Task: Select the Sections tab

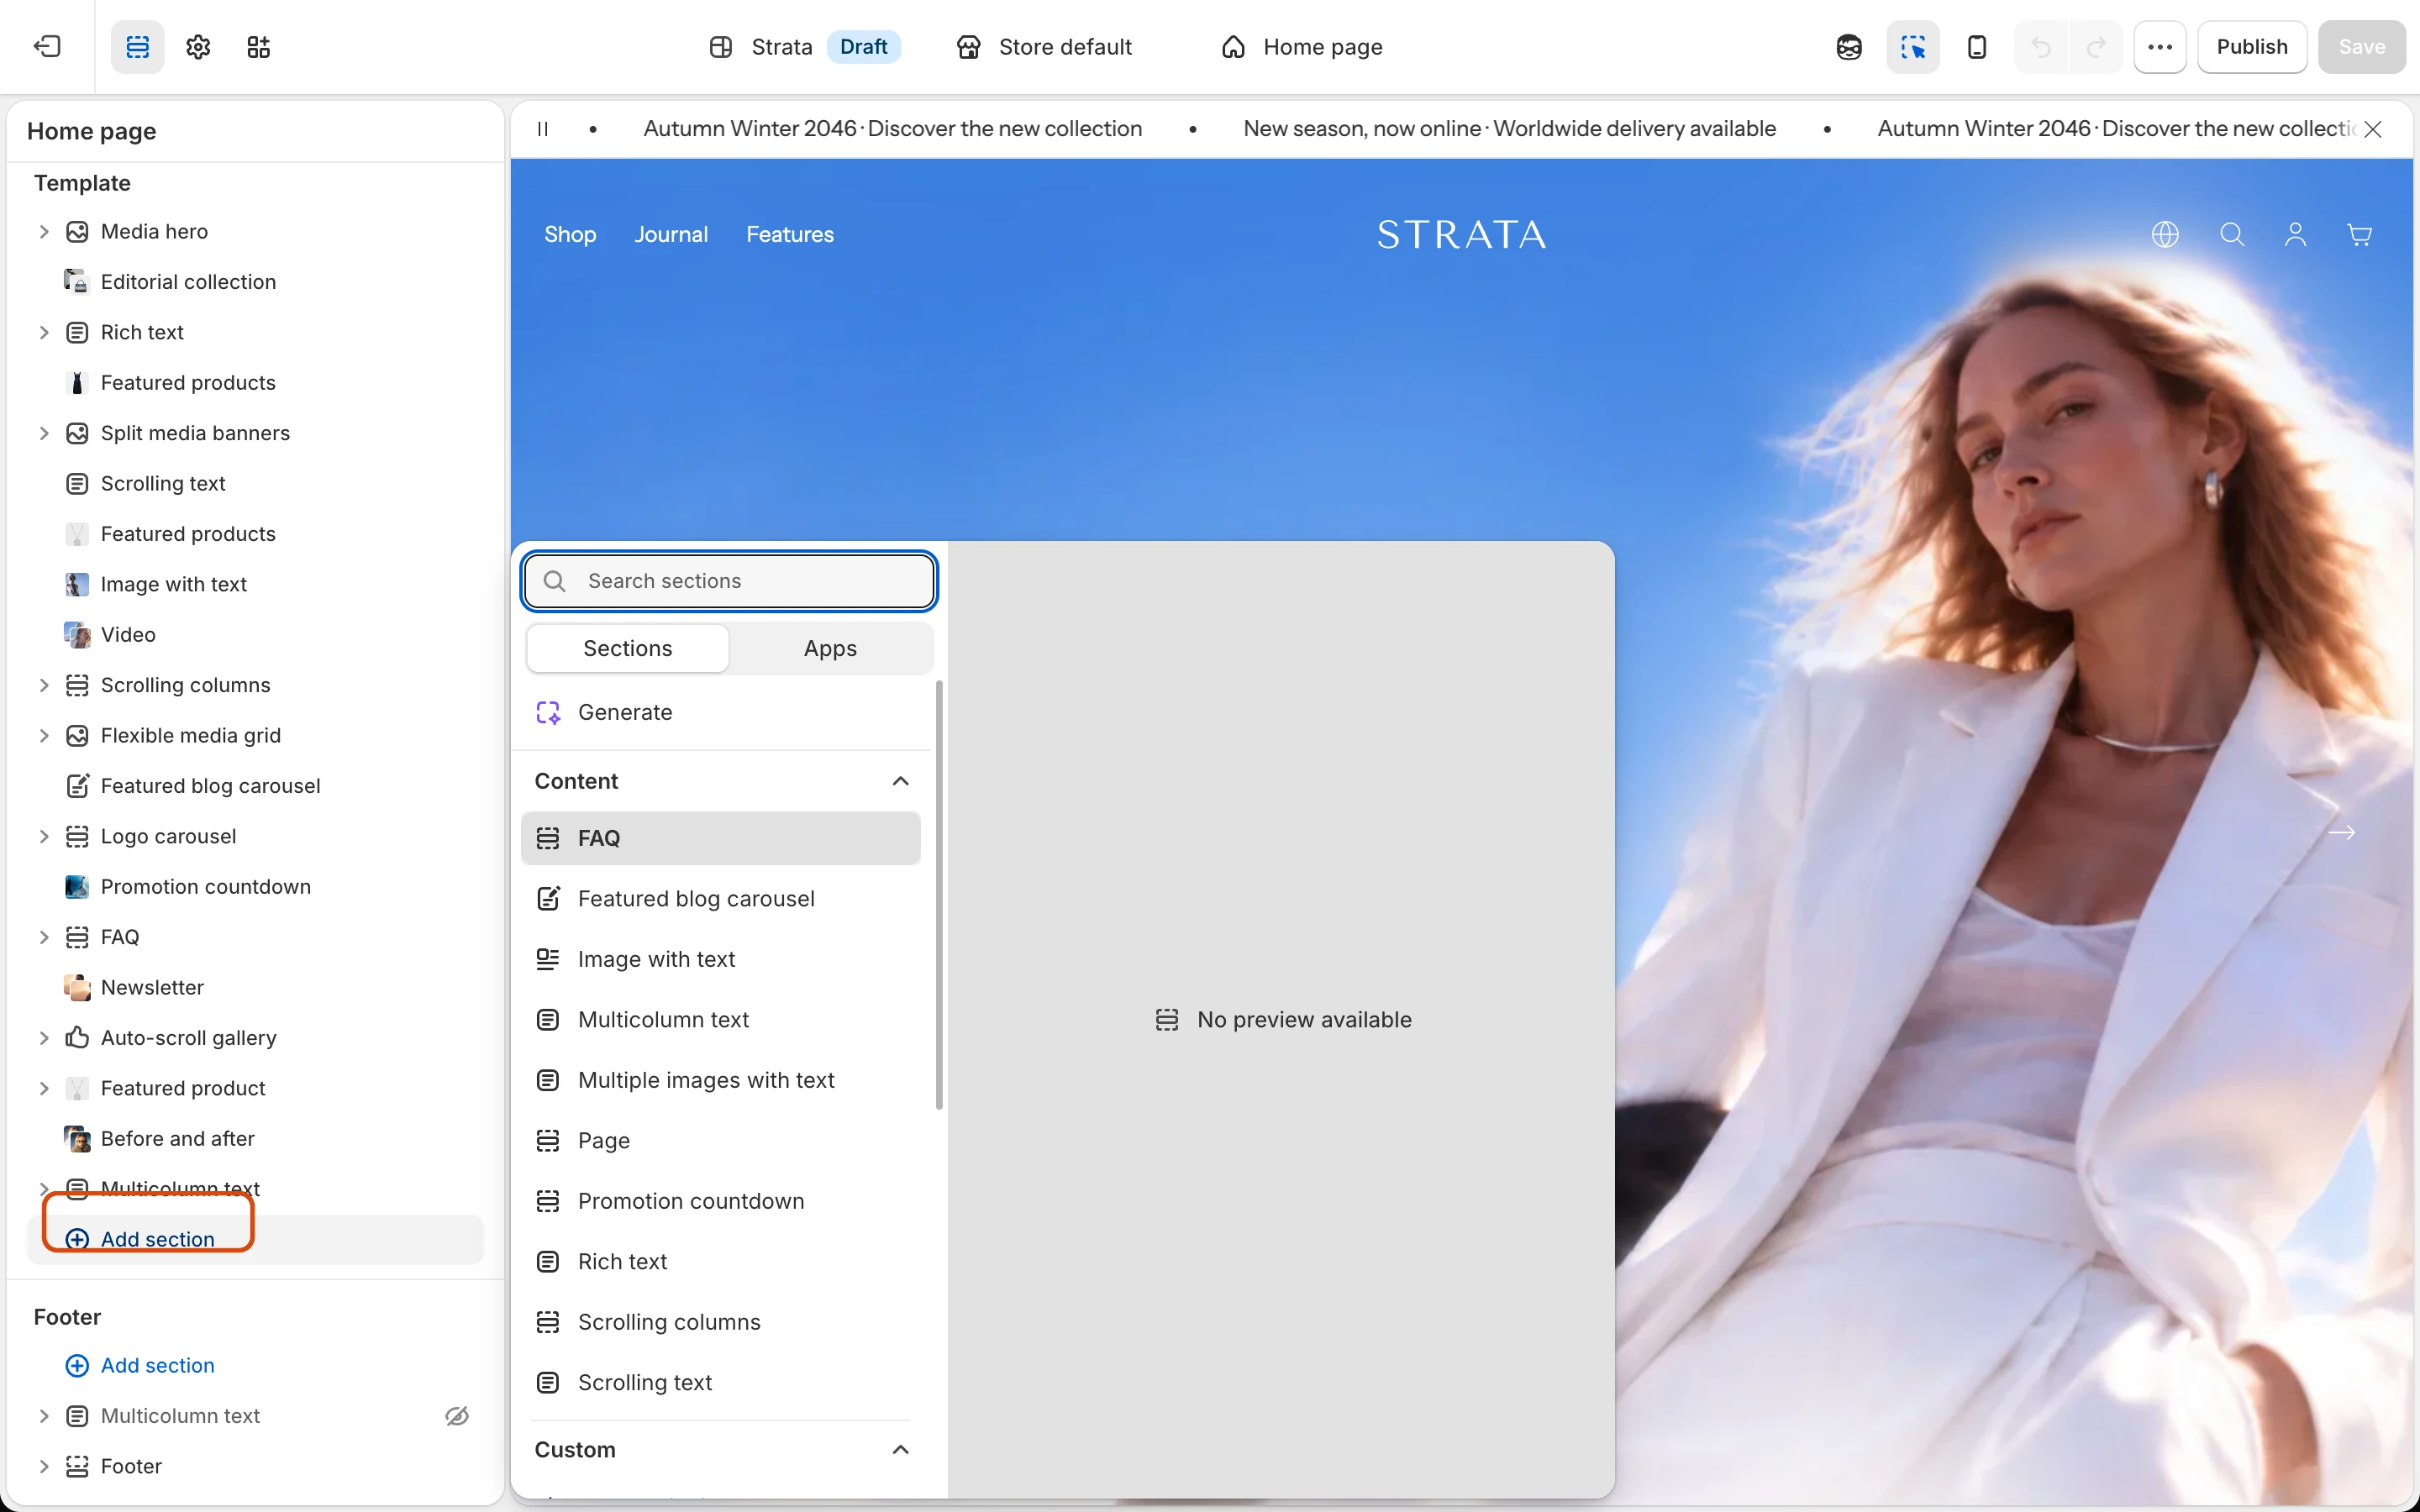Action: click(627, 648)
